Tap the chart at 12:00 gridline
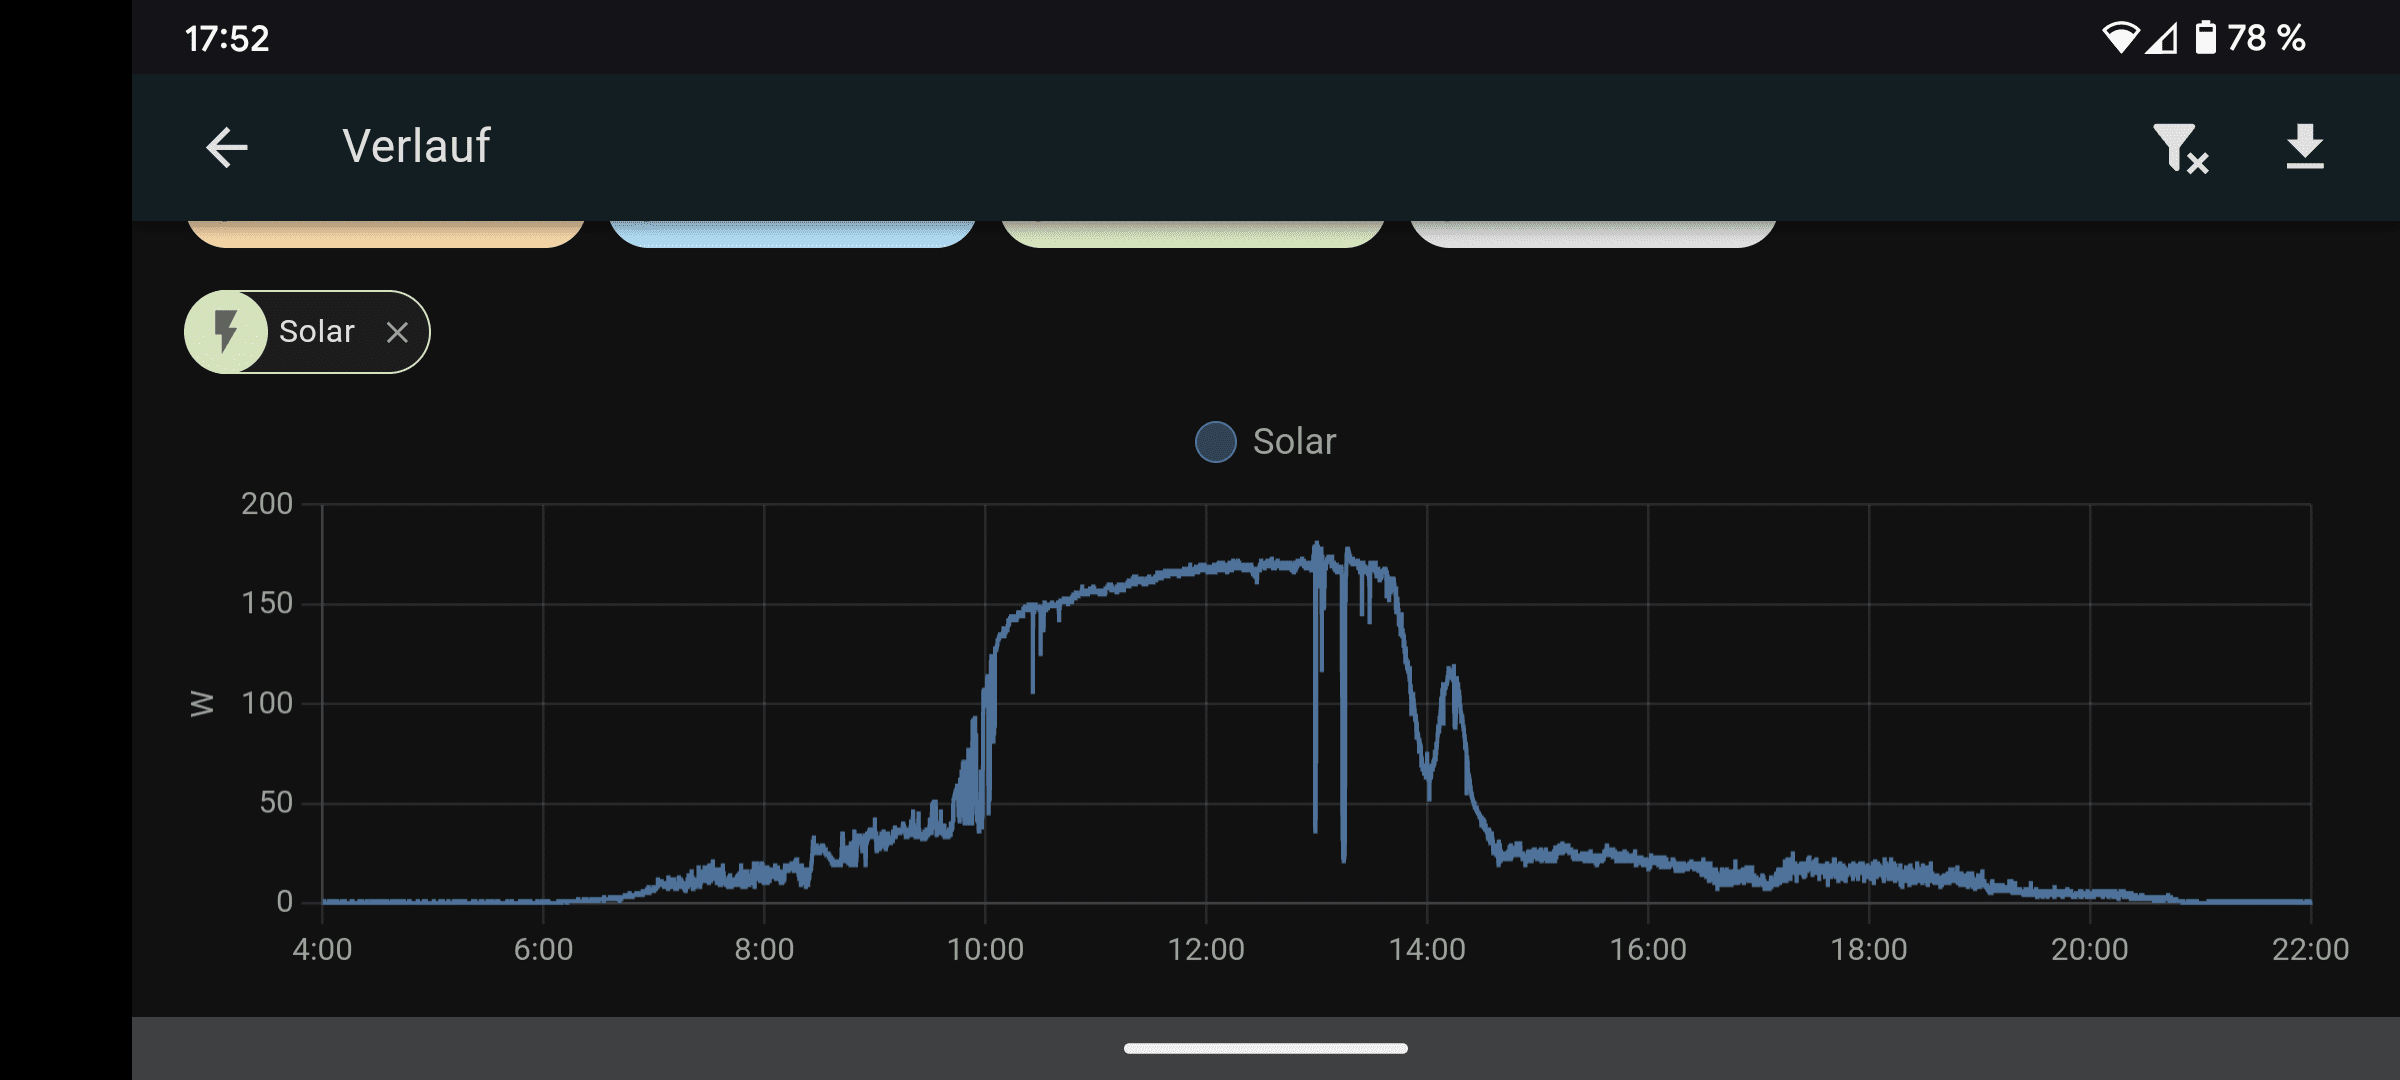 [1206, 700]
